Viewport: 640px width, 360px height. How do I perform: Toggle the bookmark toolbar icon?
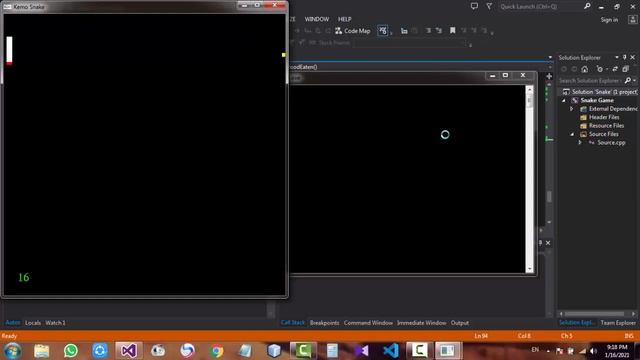pyautogui.click(x=453, y=31)
